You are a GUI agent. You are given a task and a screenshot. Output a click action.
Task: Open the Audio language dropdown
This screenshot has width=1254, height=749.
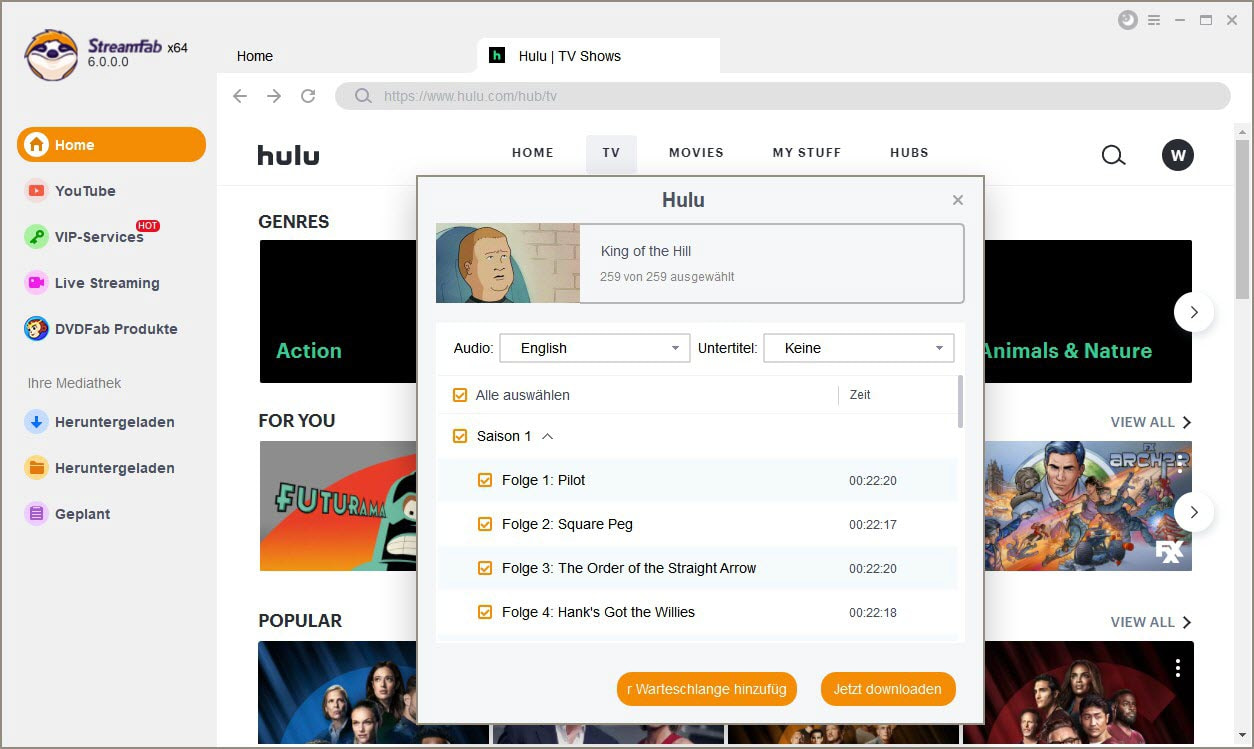click(595, 348)
